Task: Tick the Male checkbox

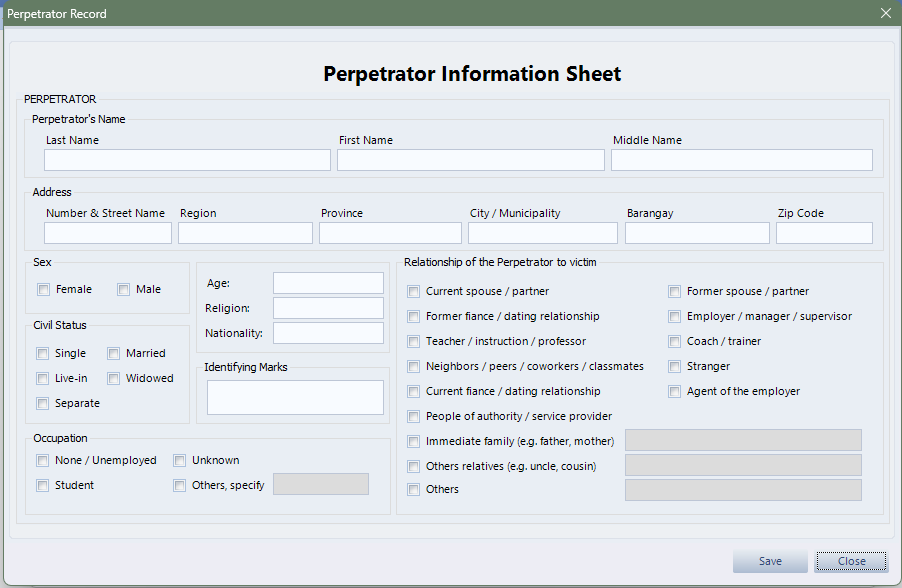Action: tap(123, 290)
